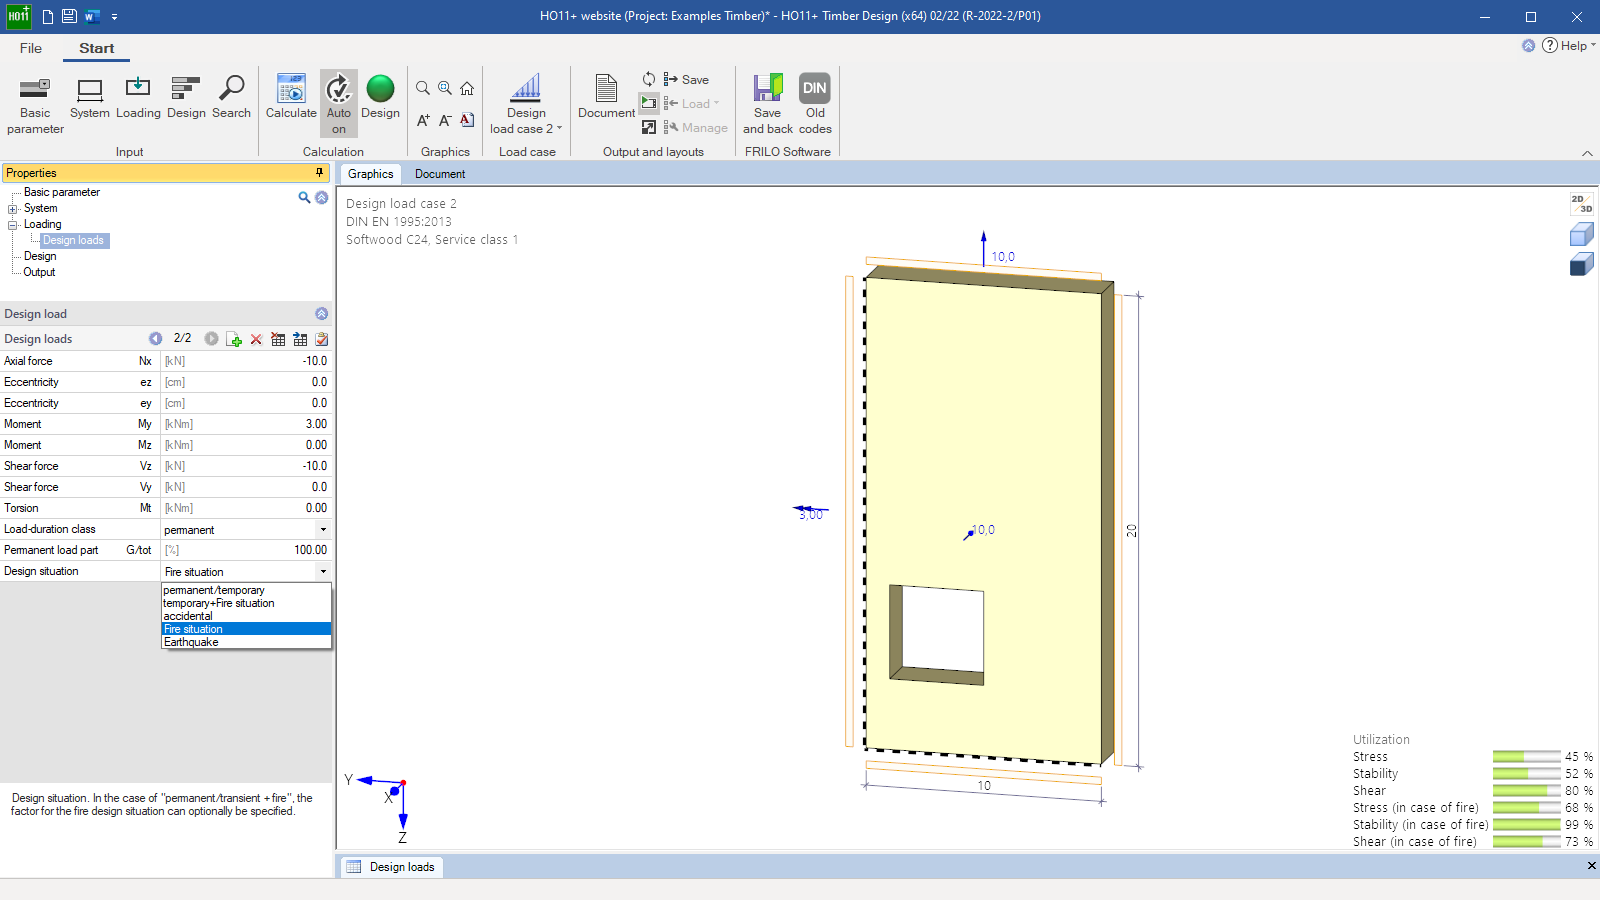Click the green Design sphere button
Viewport: 1600px width, 900px height.
pos(380,98)
